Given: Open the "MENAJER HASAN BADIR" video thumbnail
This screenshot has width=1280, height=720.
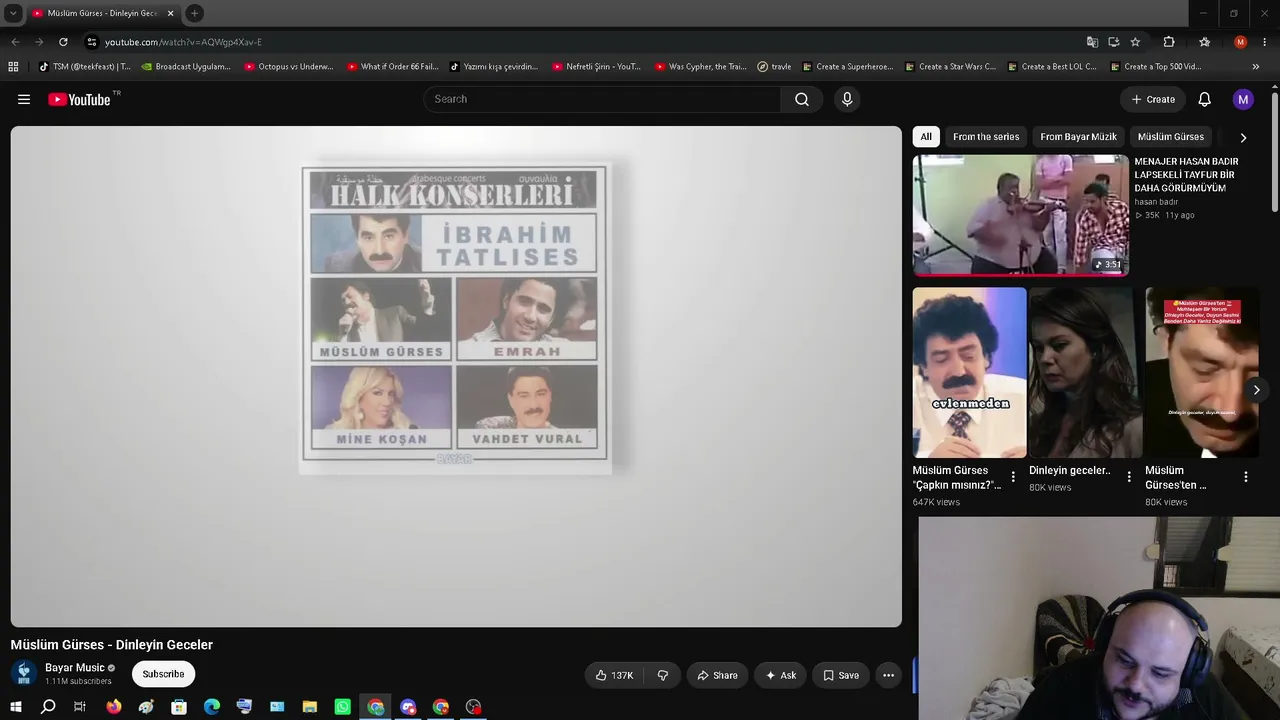Looking at the screenshot, I should tap(1021, 215).
